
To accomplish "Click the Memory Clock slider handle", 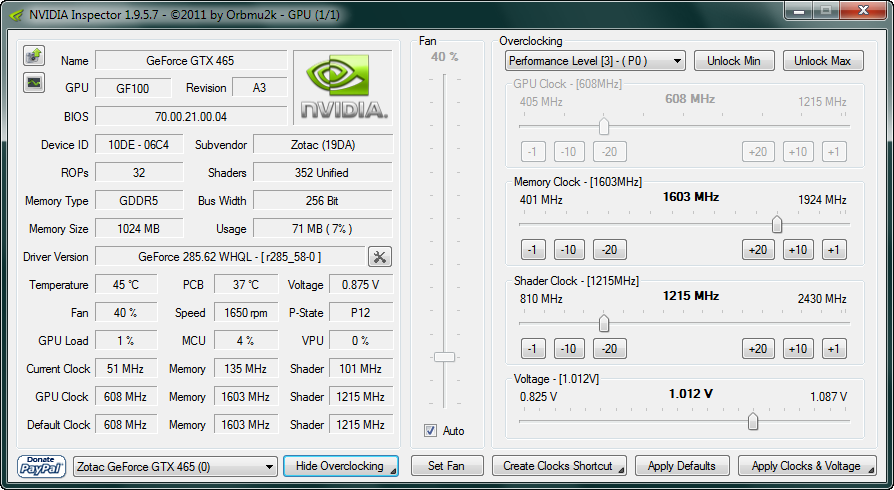I will pyautogui.click(x=777, y=224).
